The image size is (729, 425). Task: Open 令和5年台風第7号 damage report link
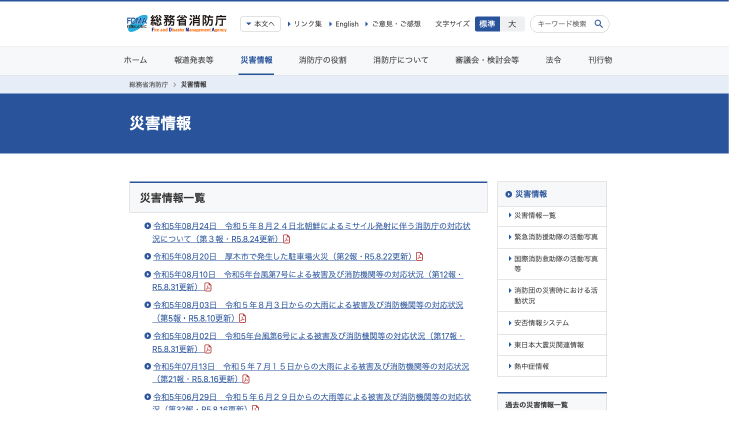308,280
